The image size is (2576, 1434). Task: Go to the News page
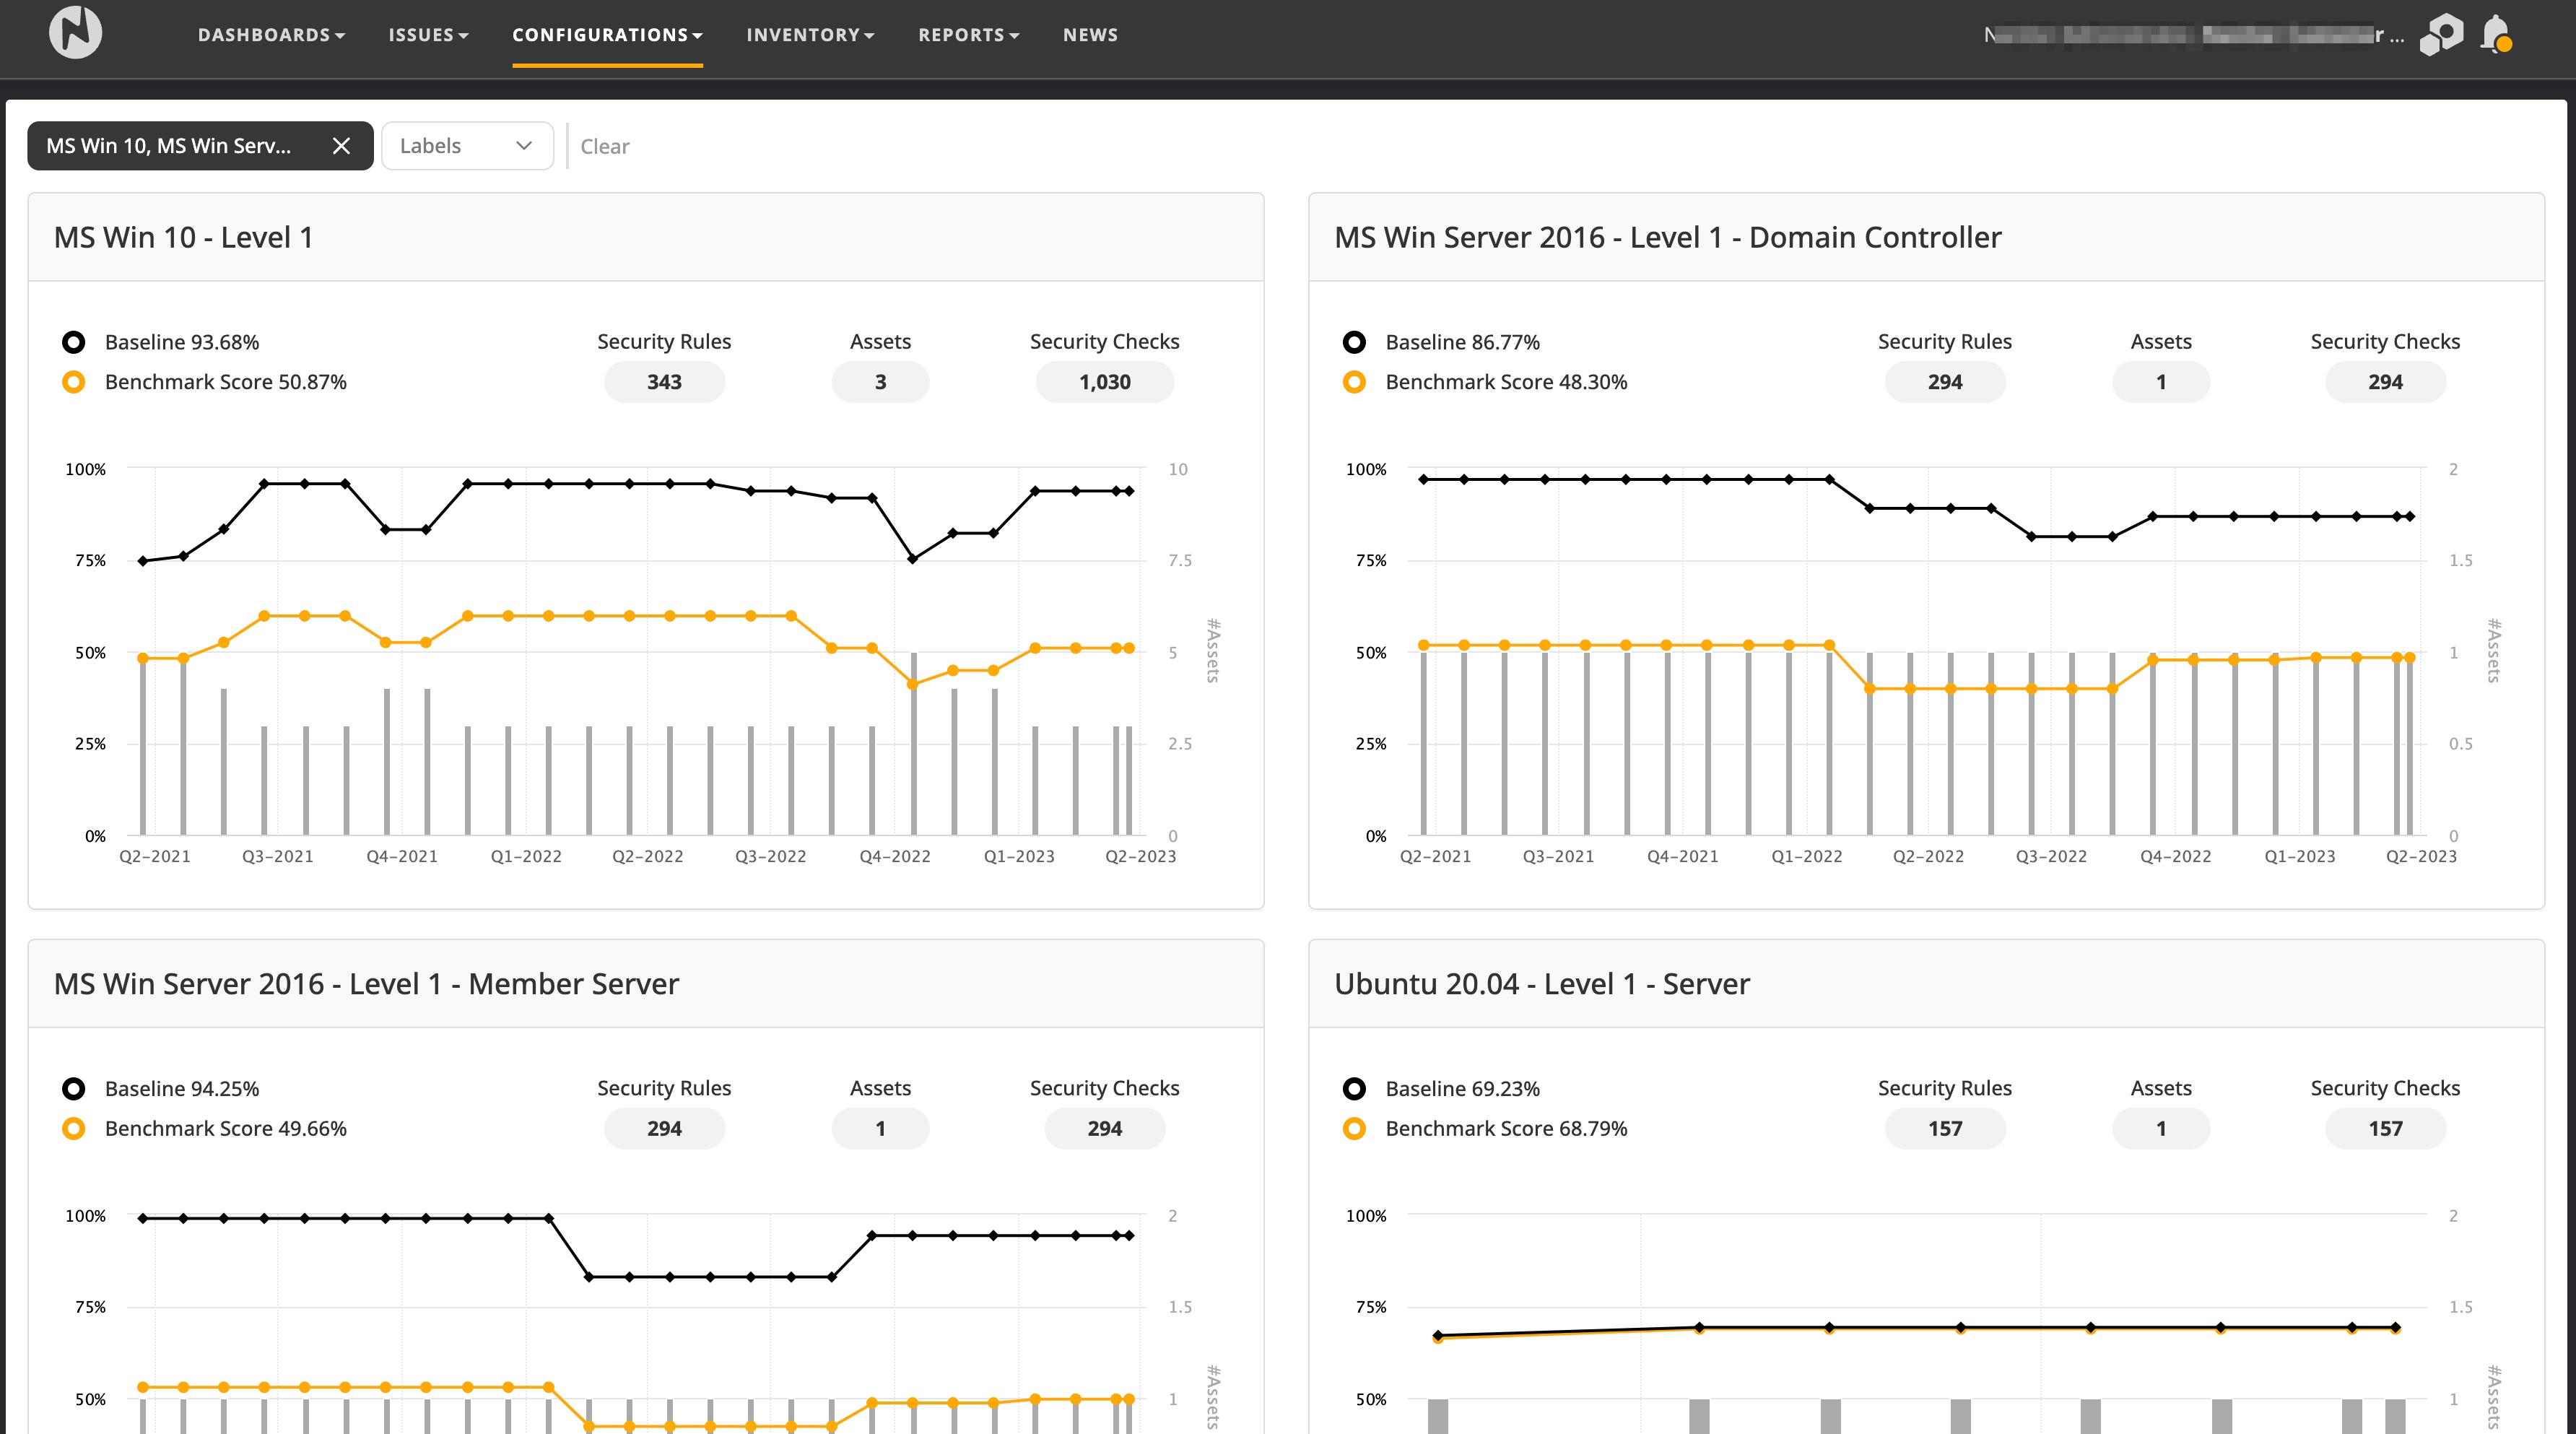pos(1090,35)
